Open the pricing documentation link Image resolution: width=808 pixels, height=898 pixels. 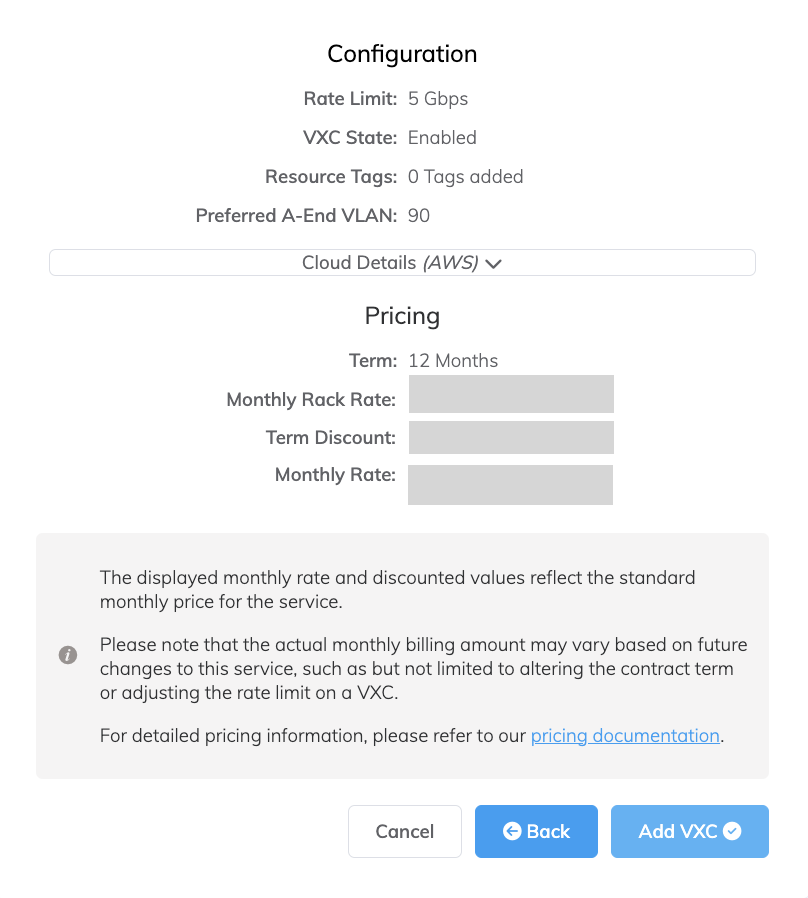625,736
